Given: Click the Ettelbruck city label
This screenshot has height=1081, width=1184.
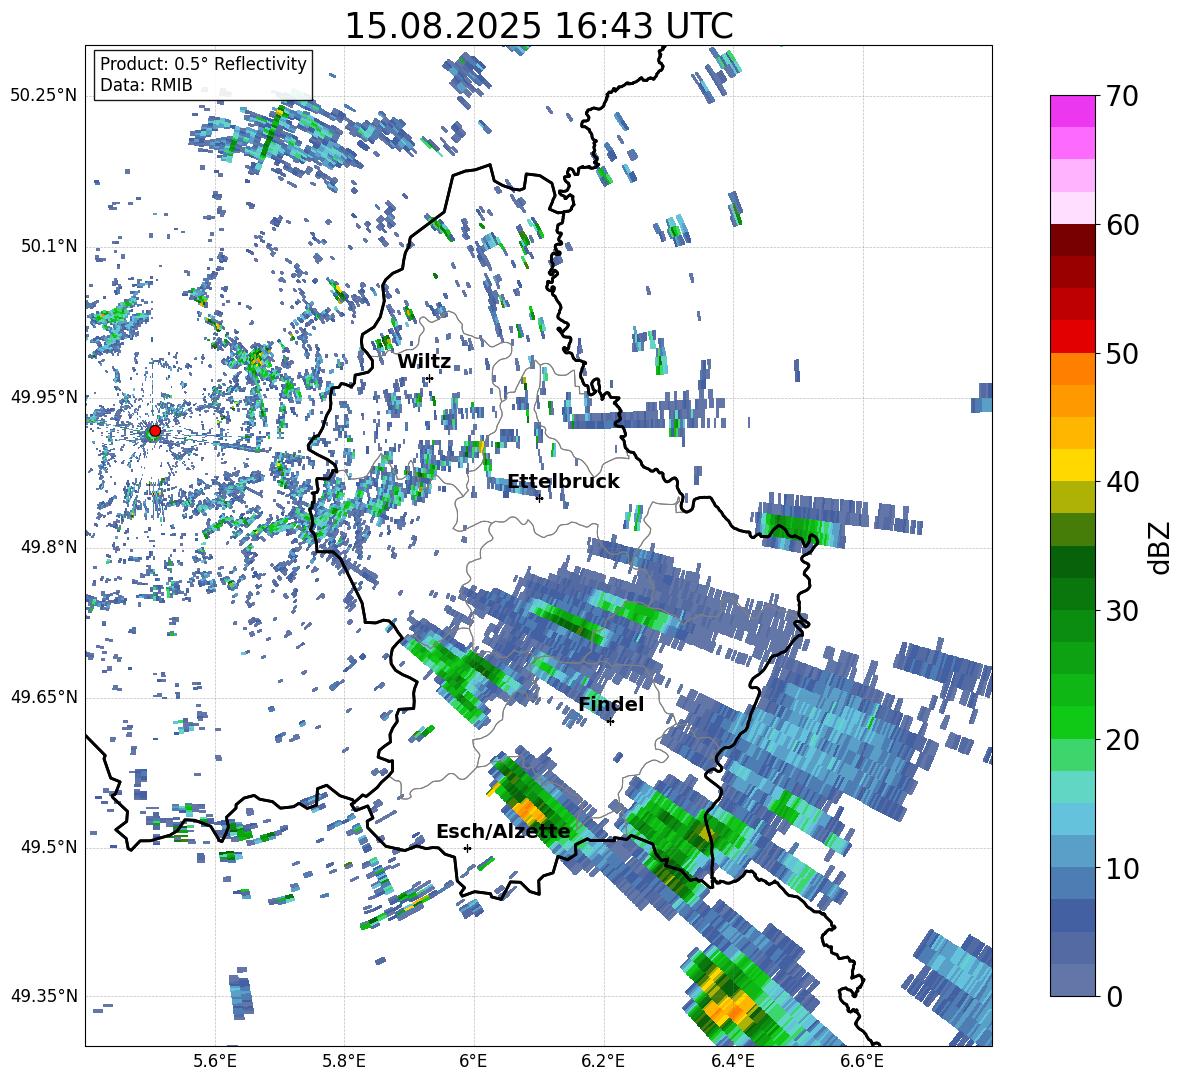Looking at the screenshot, I should click(x=563, y=482).
